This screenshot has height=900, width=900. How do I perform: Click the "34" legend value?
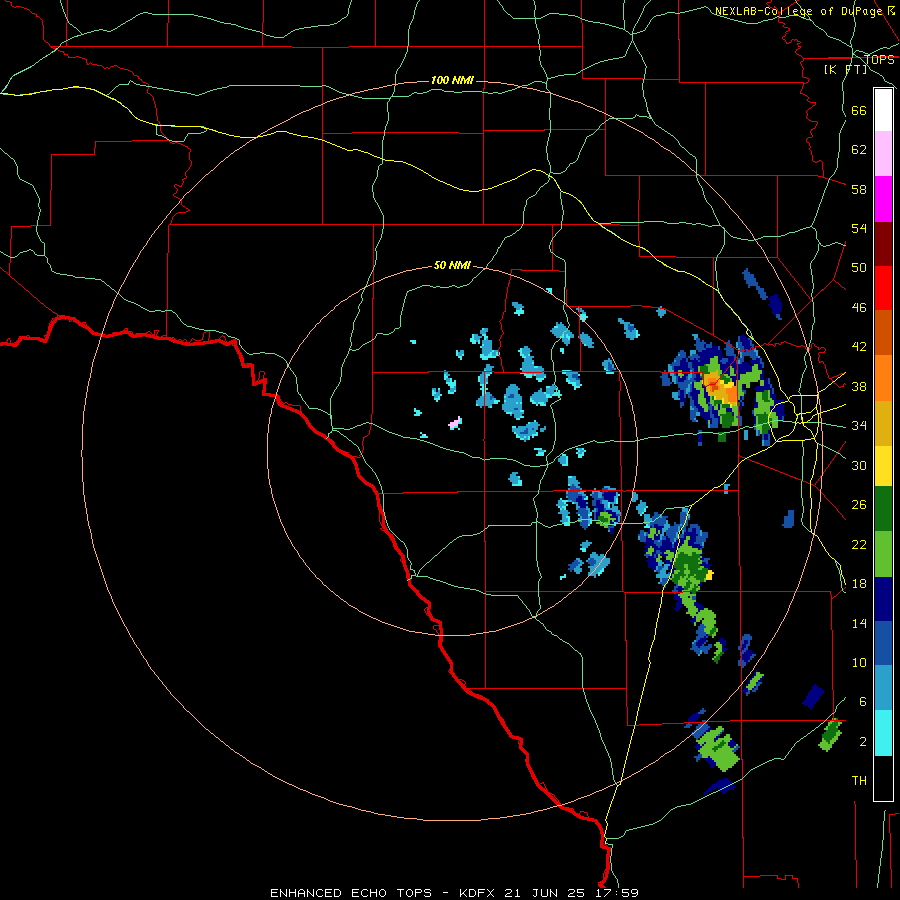click(x=859, y=426)
